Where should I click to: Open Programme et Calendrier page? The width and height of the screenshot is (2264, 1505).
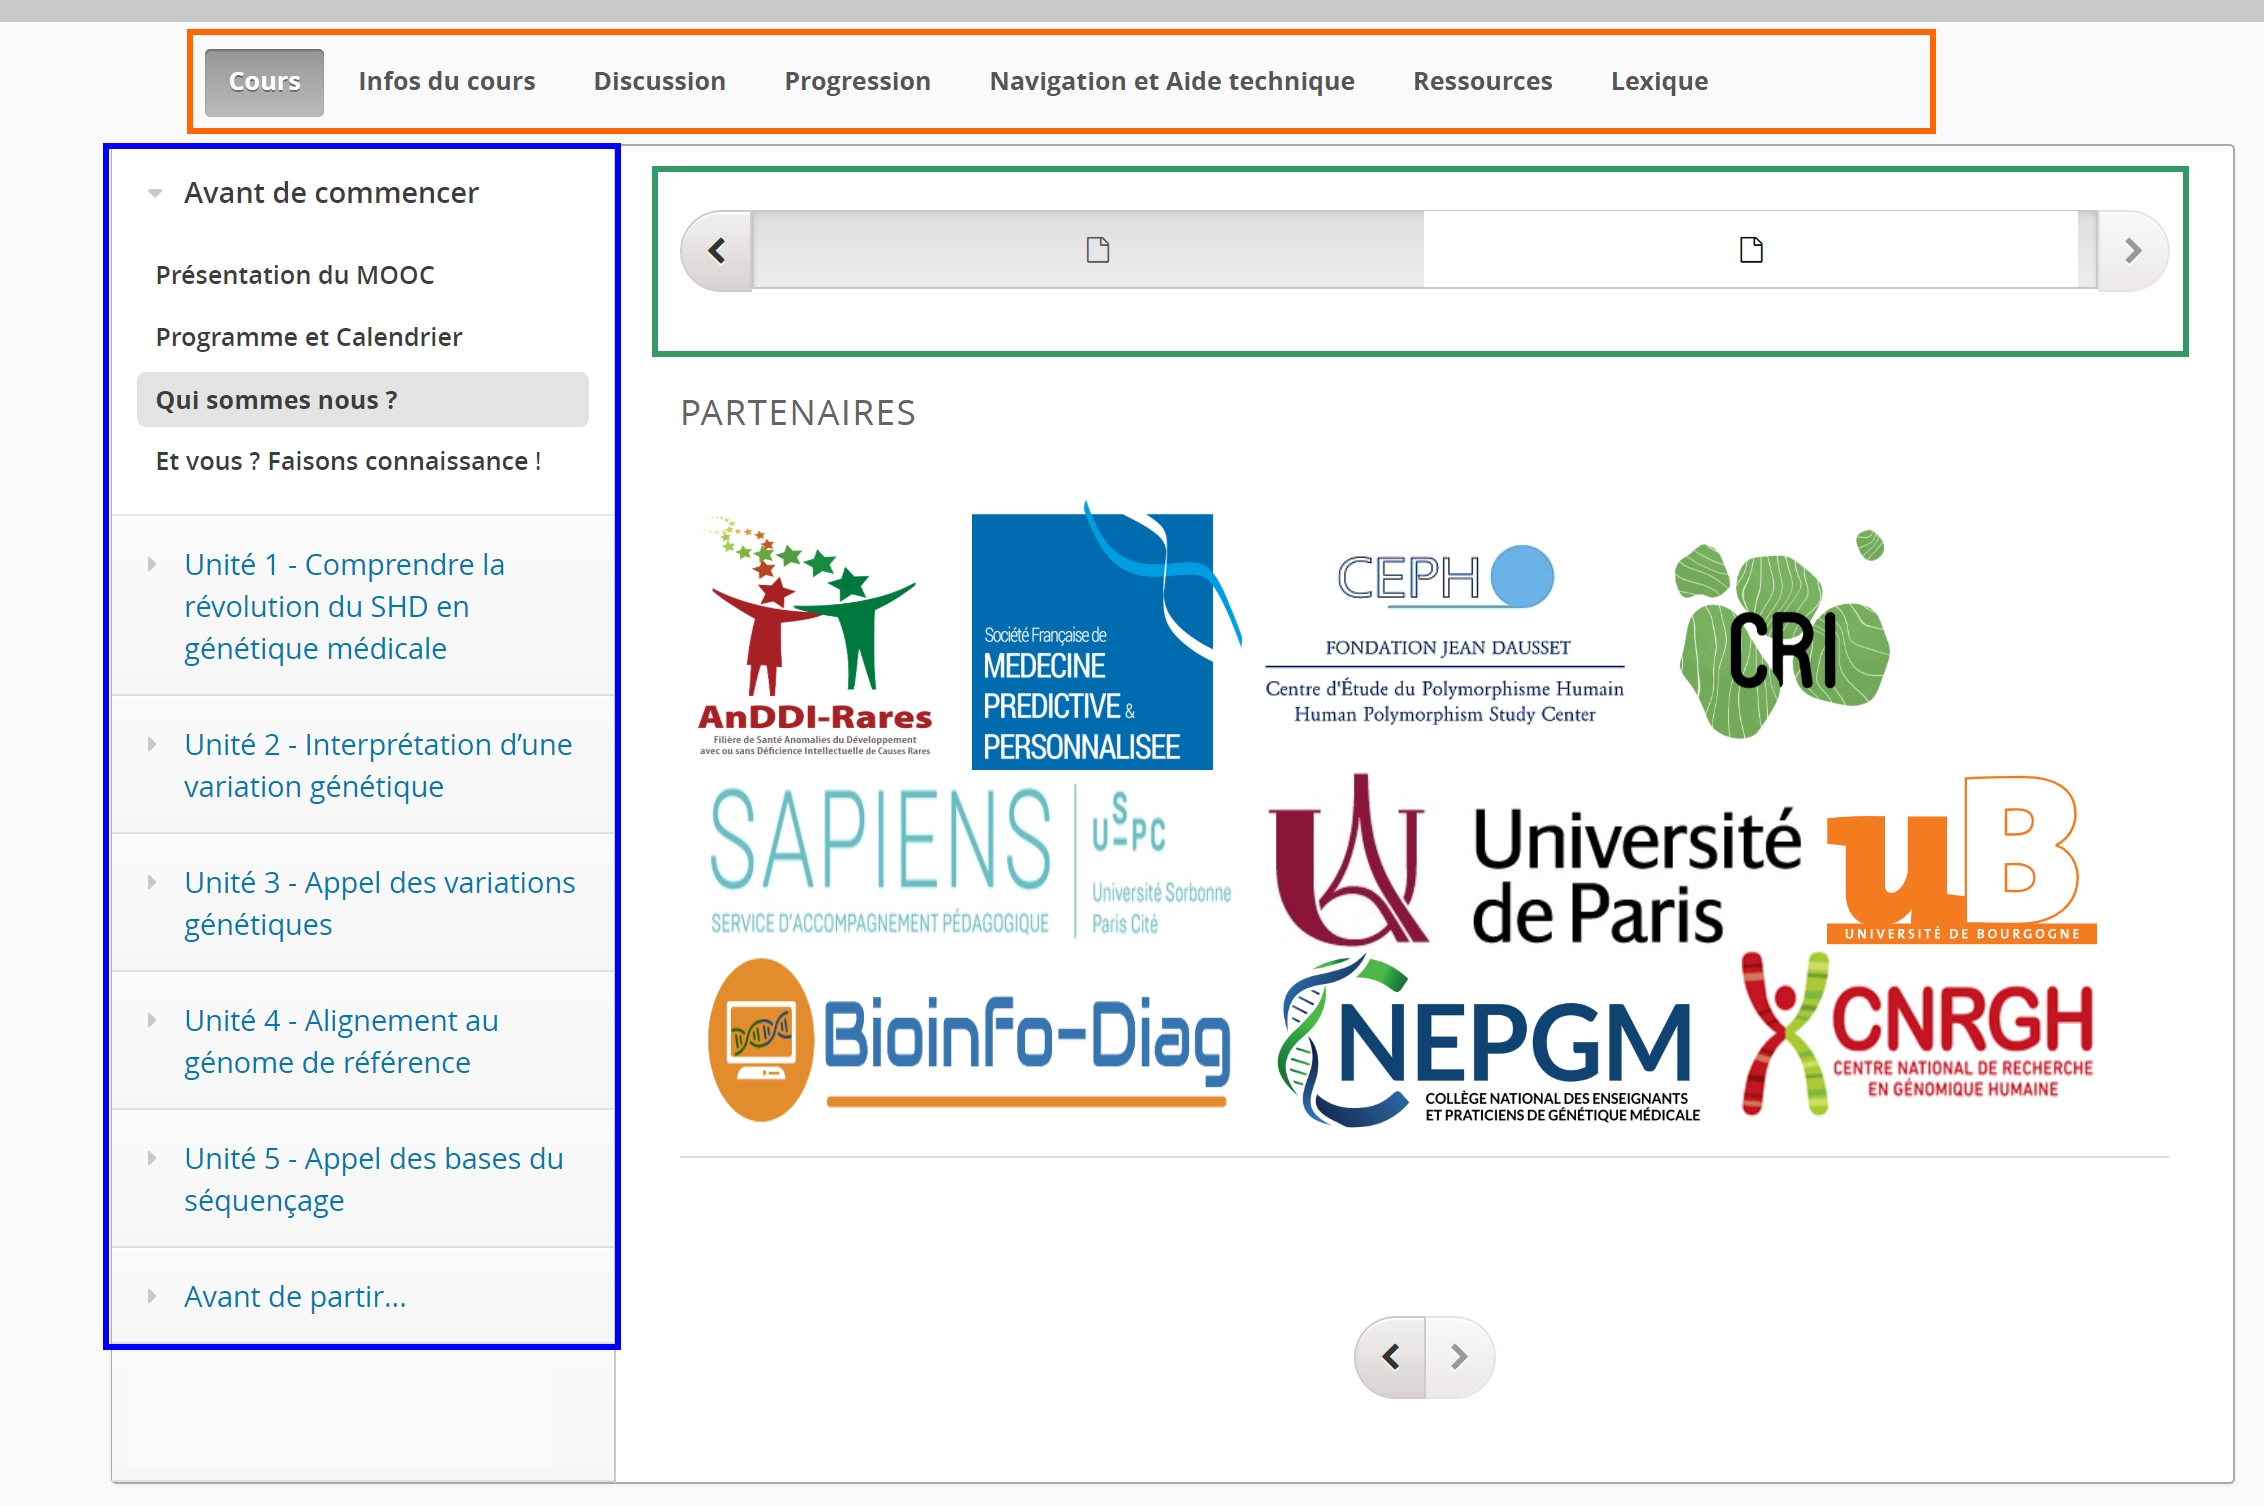click(309, 337)
